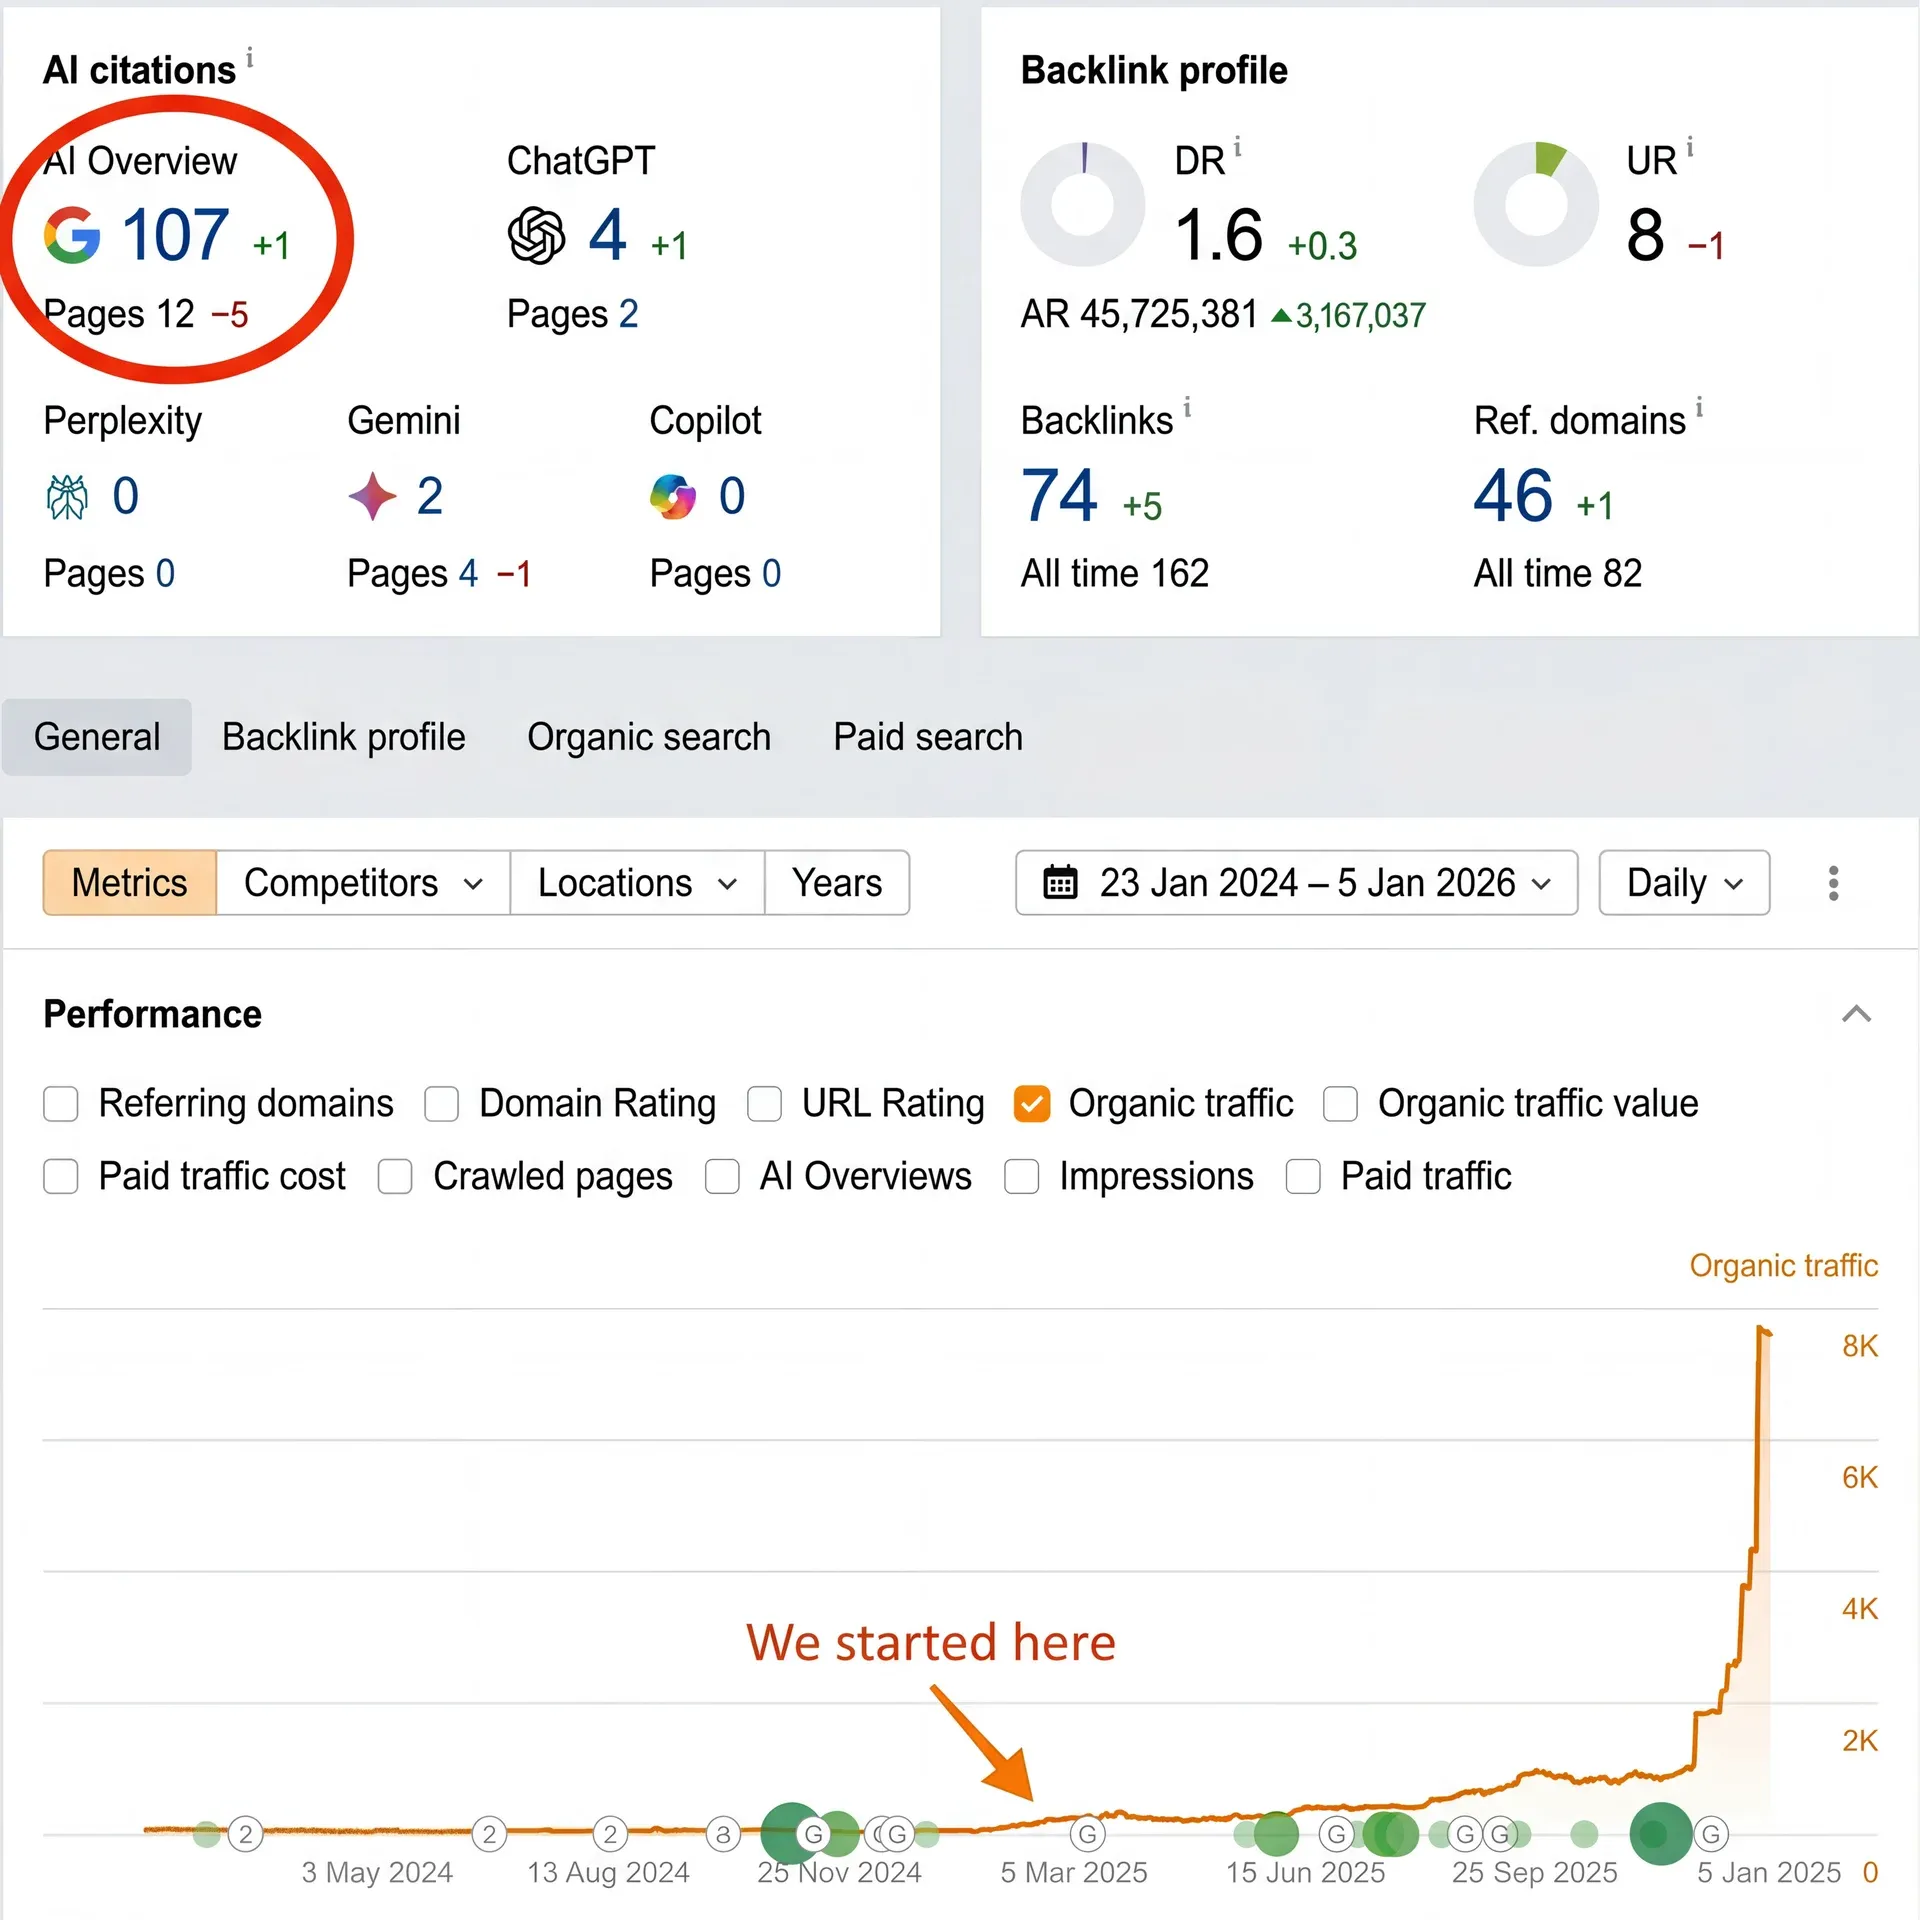Click the Backlinks info icon
The width and height of the screenshot is (1920, 1920).
click(x=1187, y=407)
